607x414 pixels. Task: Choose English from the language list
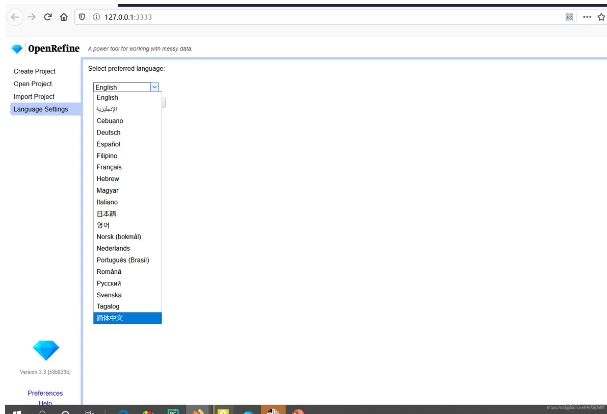point(127,98)
